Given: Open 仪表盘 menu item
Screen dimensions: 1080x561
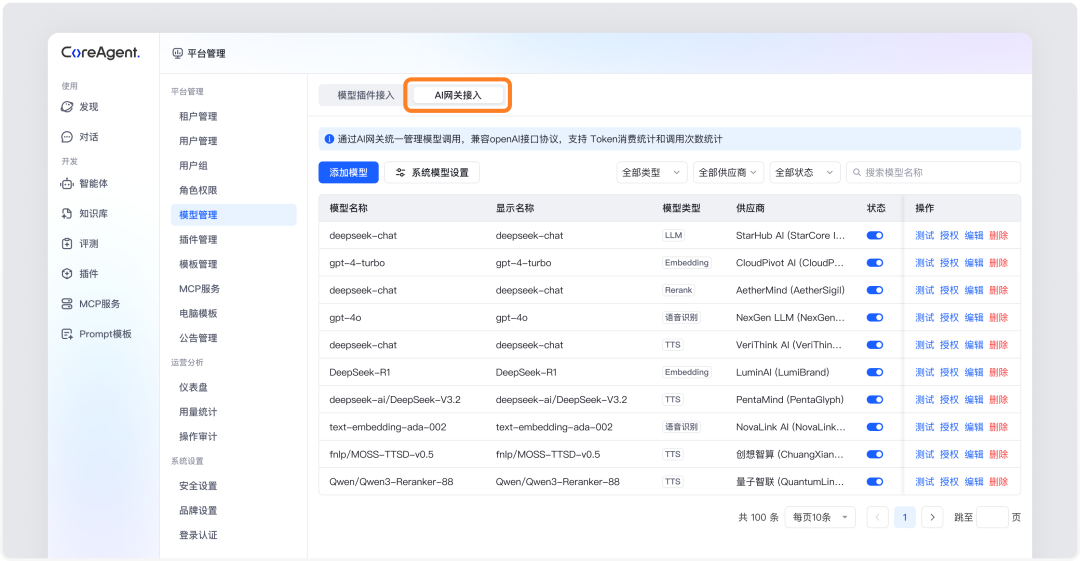Looking at the screenshot, I should [194, 387].
